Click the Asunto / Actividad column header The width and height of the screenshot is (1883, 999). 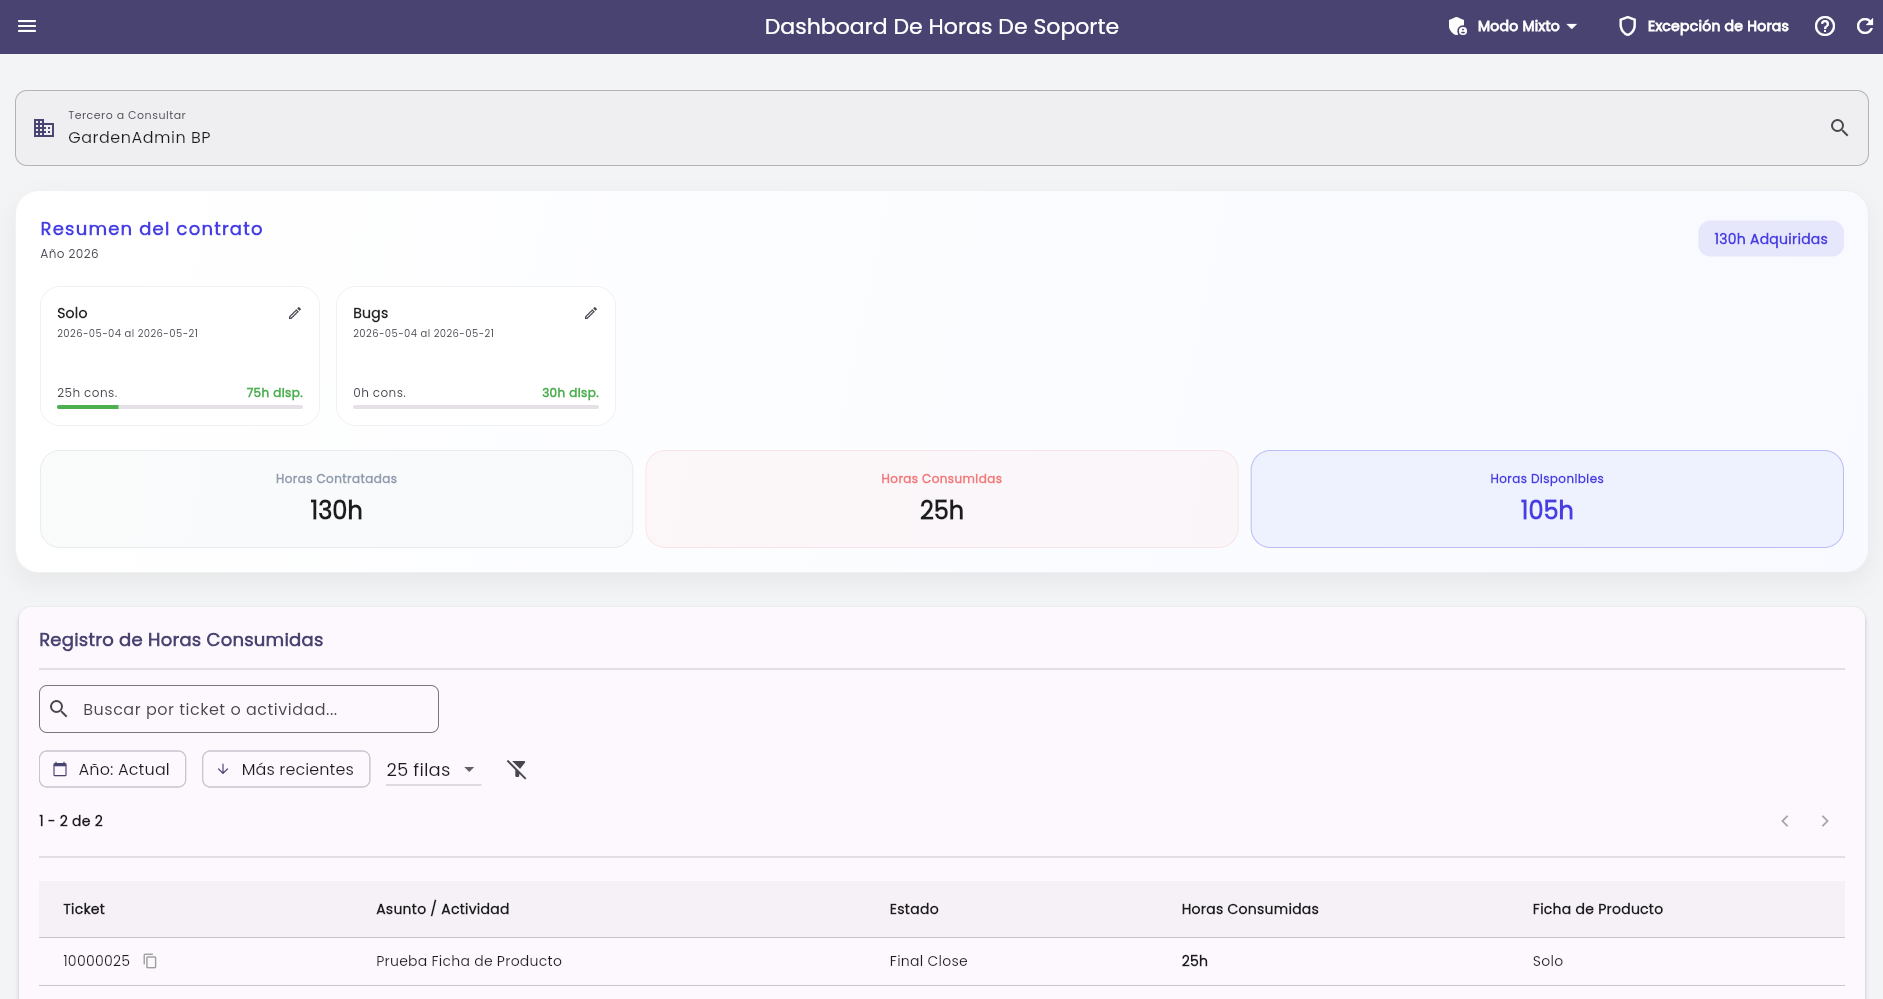(x=443, y=909)
